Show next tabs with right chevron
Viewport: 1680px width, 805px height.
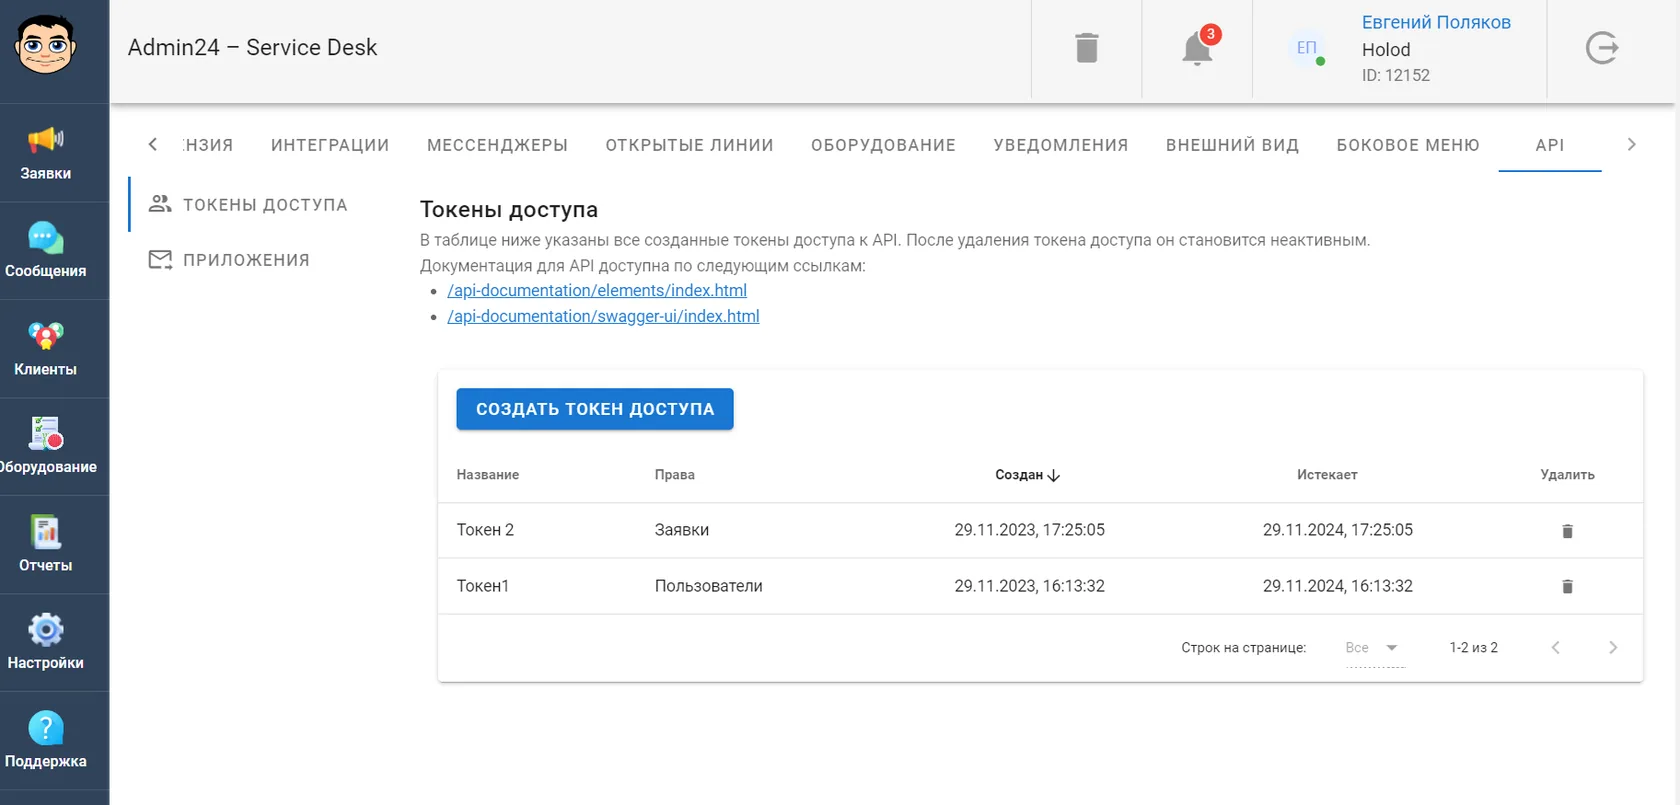click(1631, 145)
